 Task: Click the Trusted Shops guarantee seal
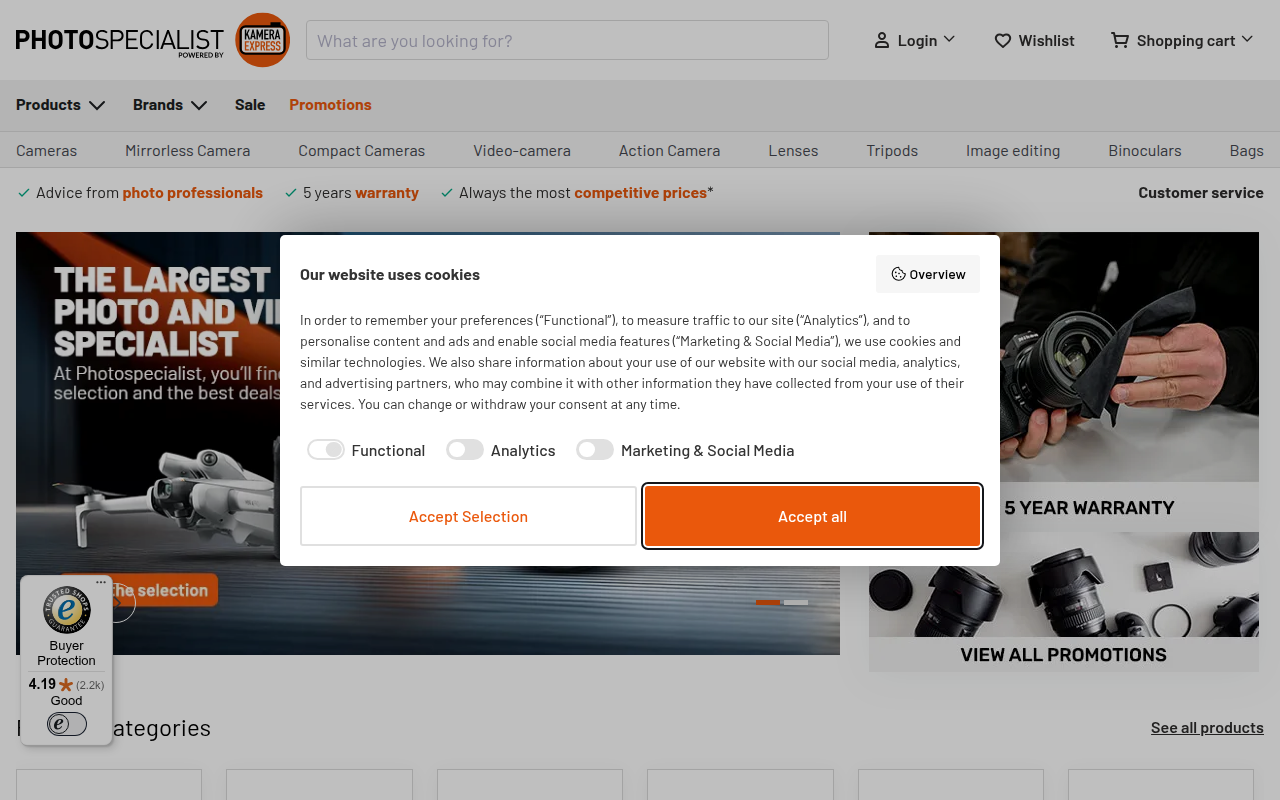coord(67,610)
